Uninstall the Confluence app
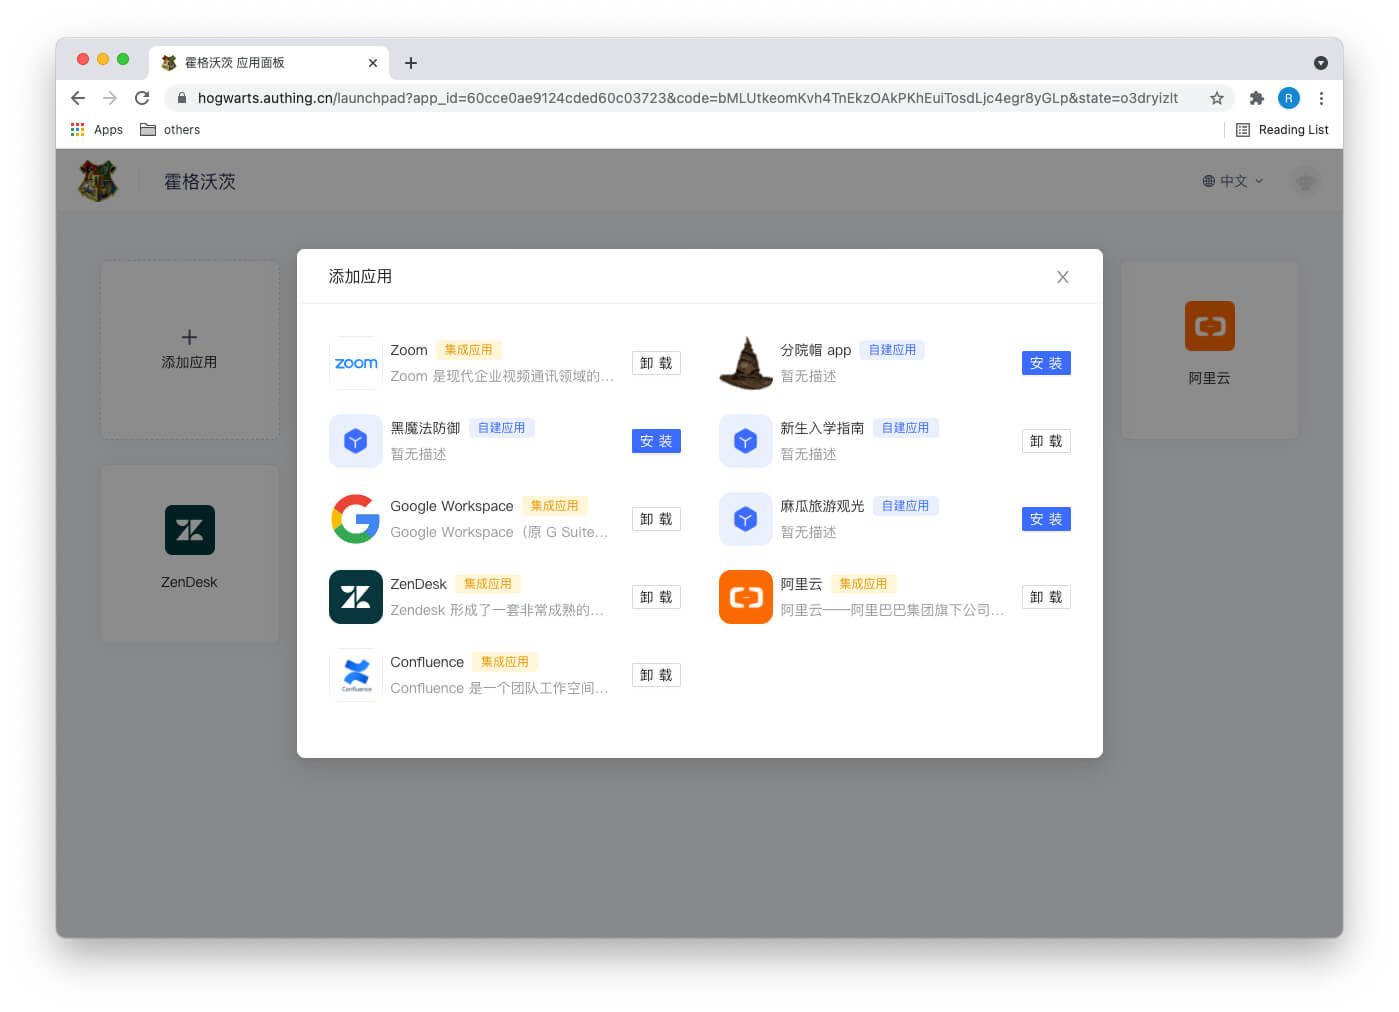The height and width of the screenshot is (1012, 1399). tap(656, 675)
